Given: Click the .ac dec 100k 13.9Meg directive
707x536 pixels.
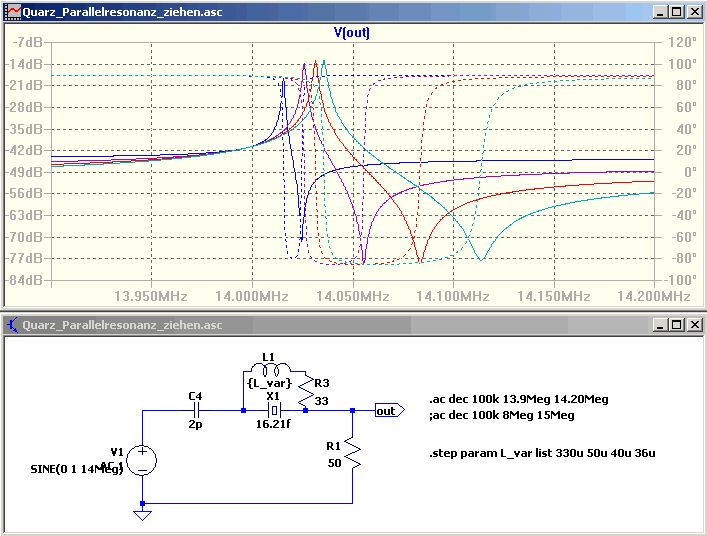Looking at the screenshot, I should click(519, 399).
